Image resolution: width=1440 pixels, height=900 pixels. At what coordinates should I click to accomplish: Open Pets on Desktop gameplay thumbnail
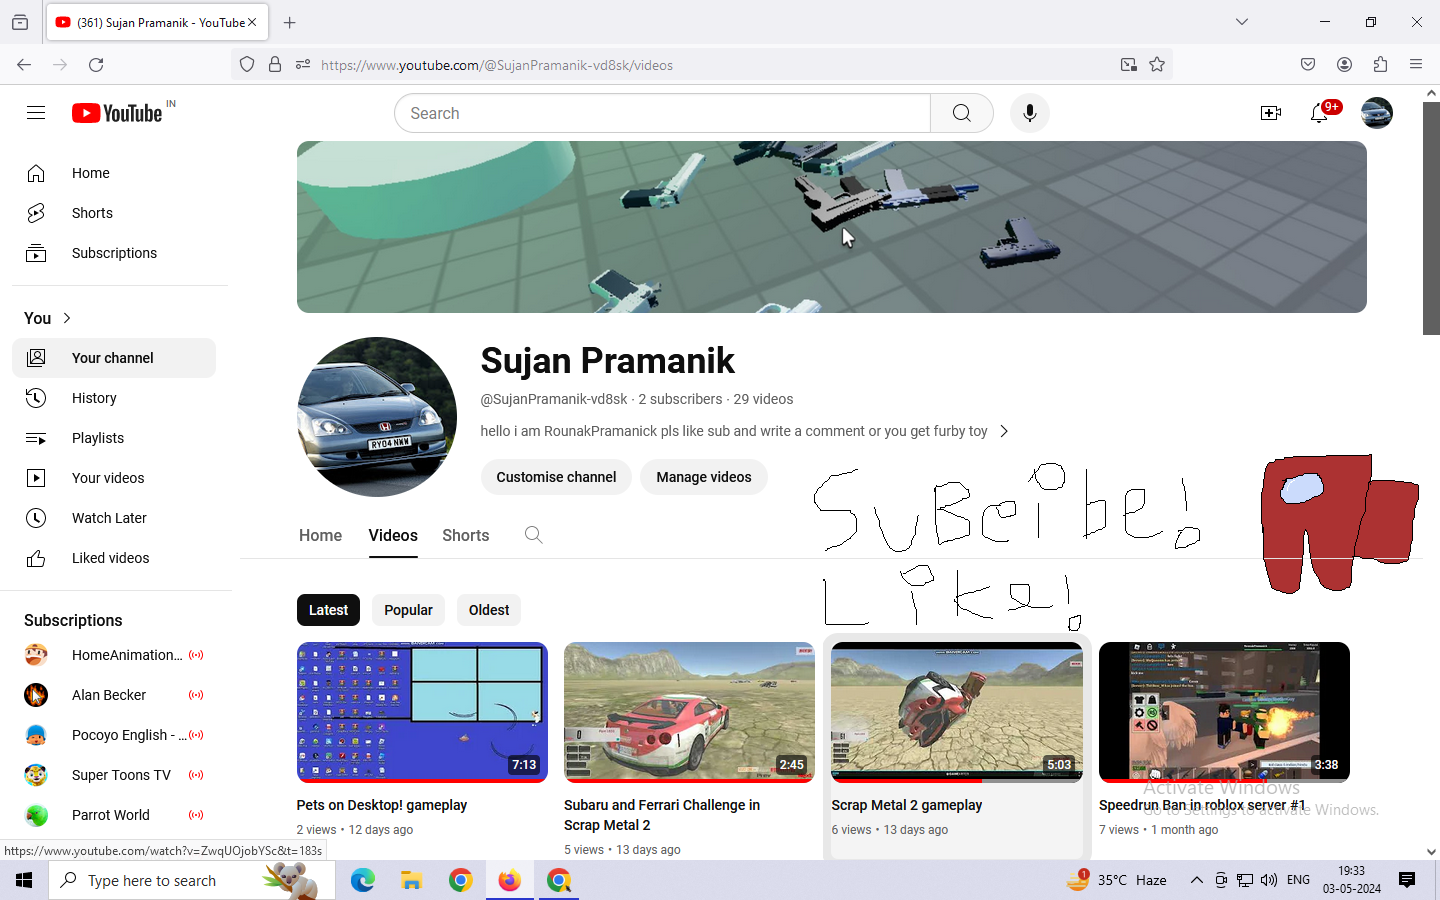point(422,712)
